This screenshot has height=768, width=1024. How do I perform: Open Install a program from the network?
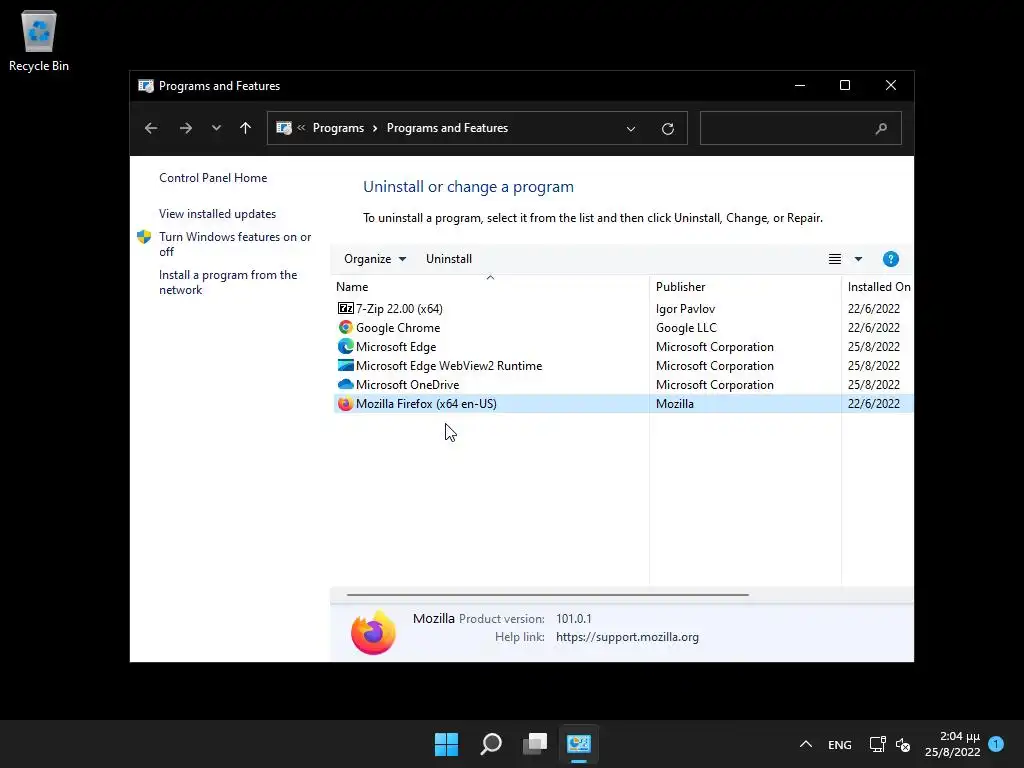pos(228,282)
